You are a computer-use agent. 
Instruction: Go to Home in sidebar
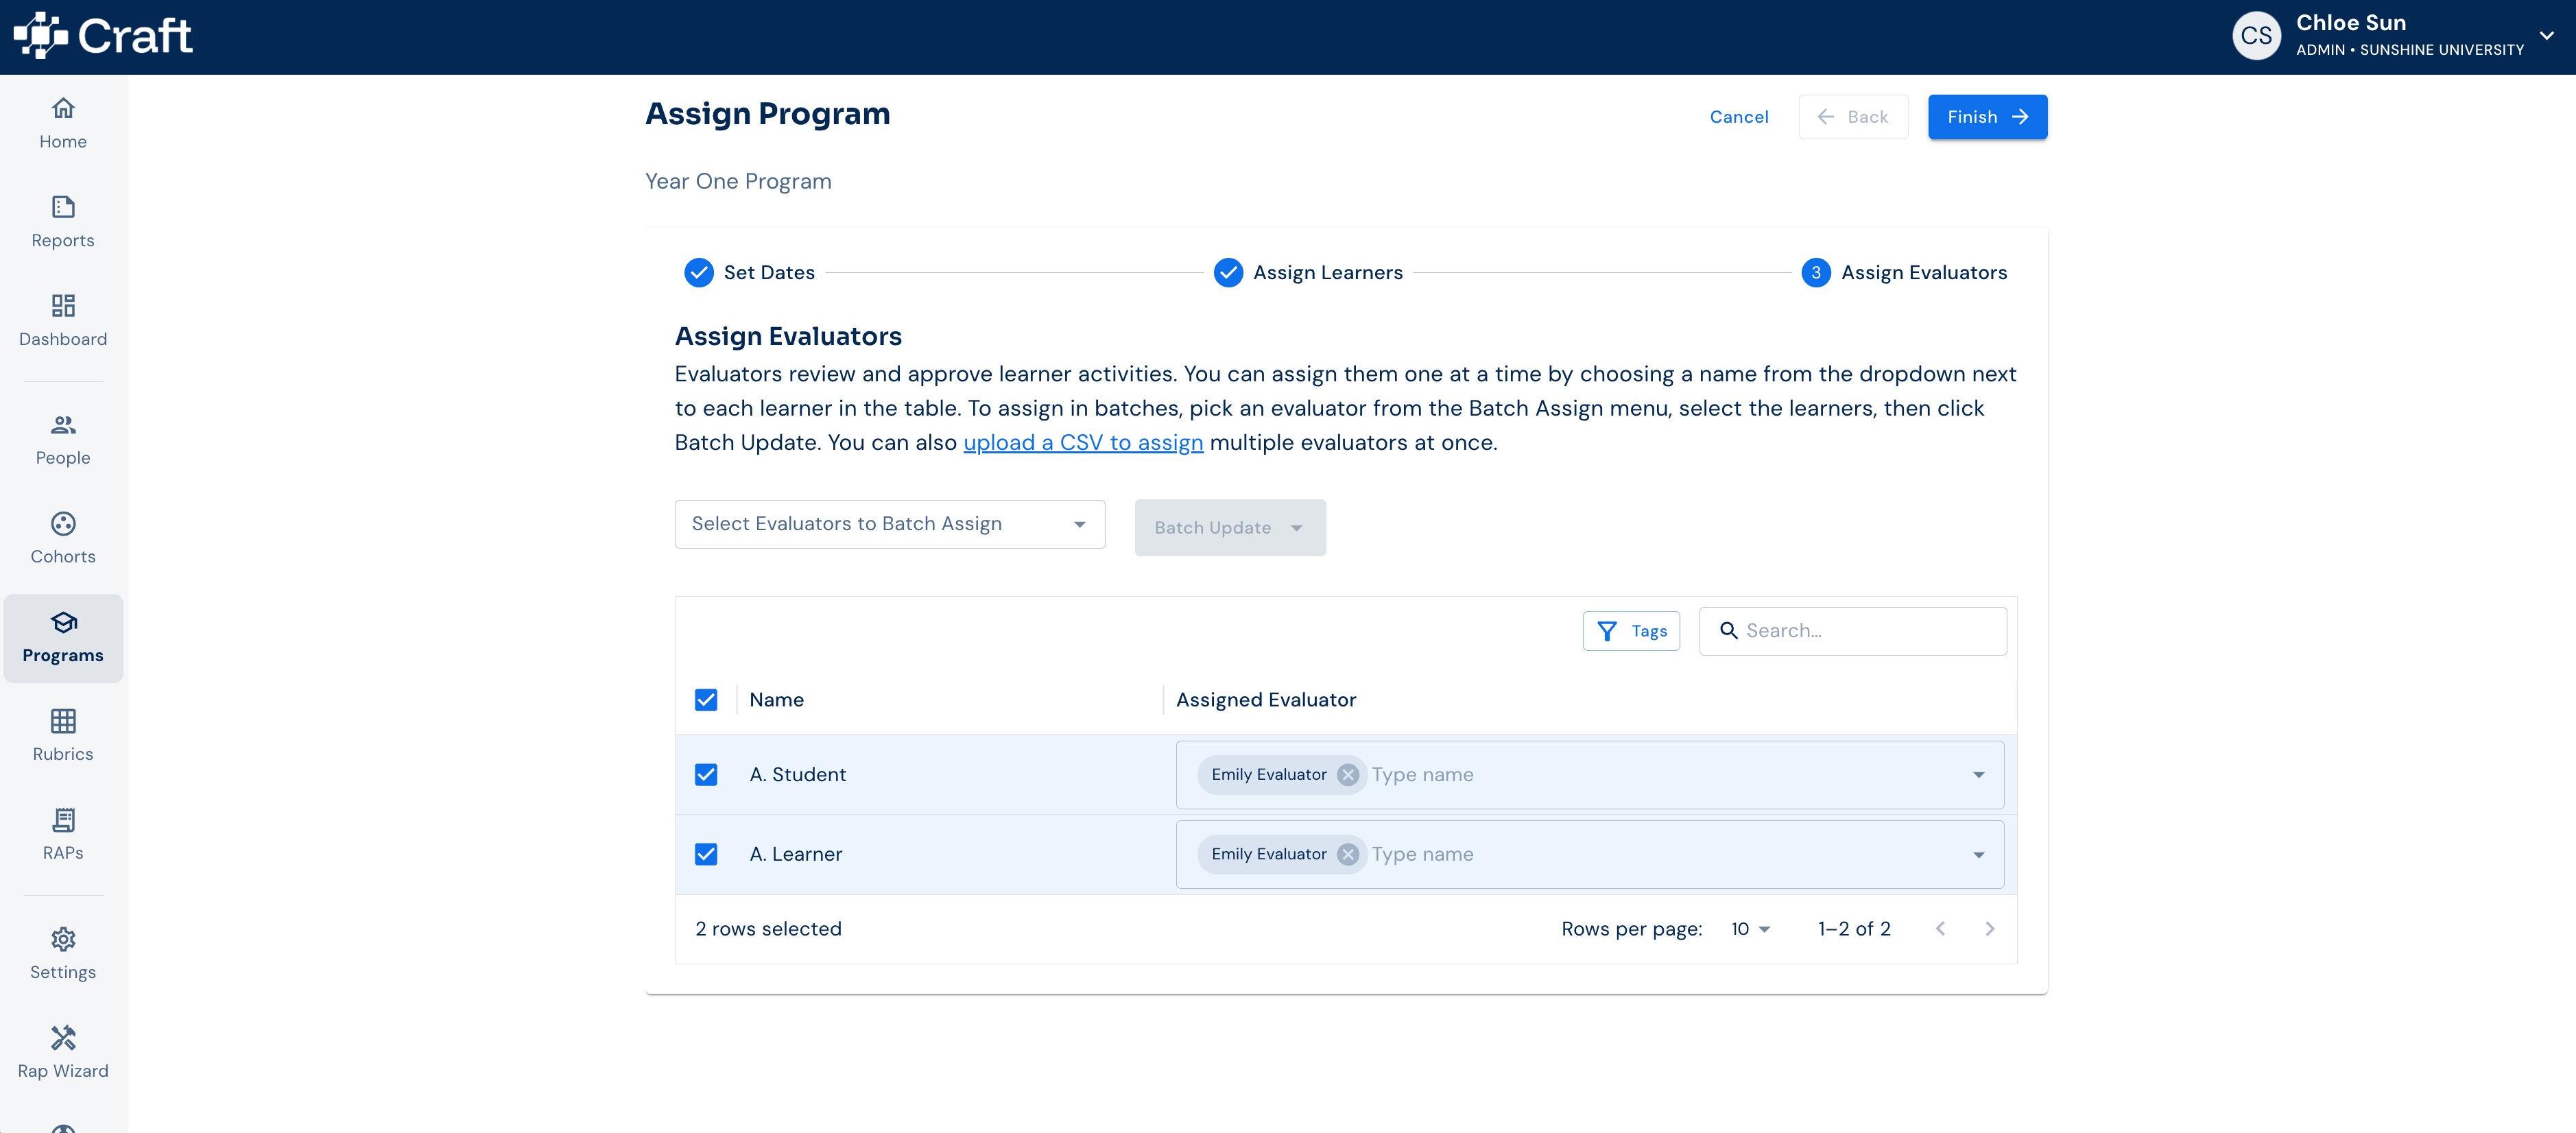coord(63,124)
